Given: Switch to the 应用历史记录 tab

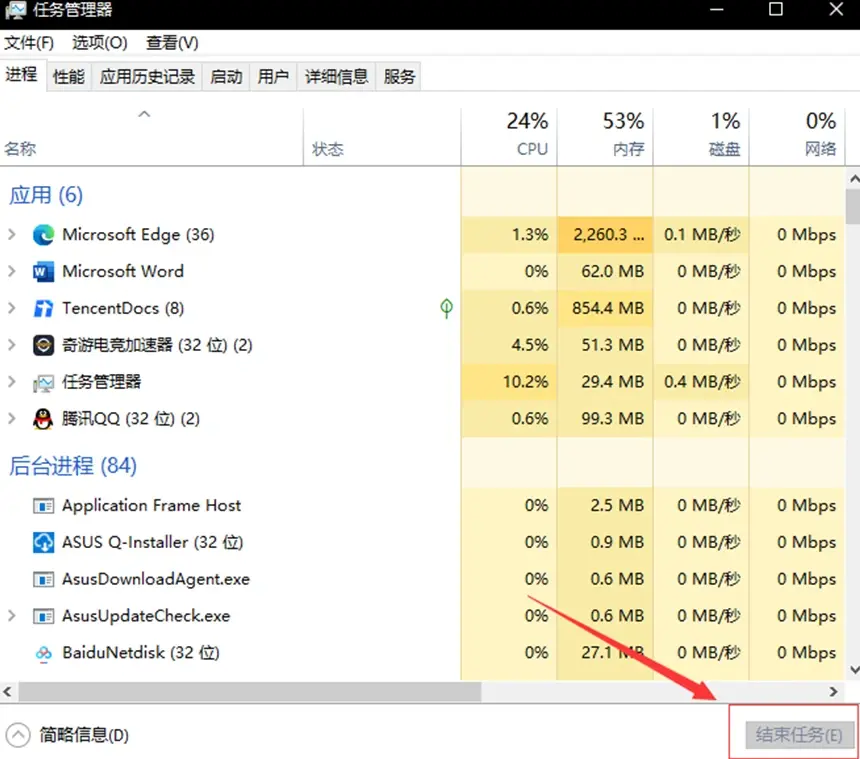Looking at the screenshot, I should point(148,77).
